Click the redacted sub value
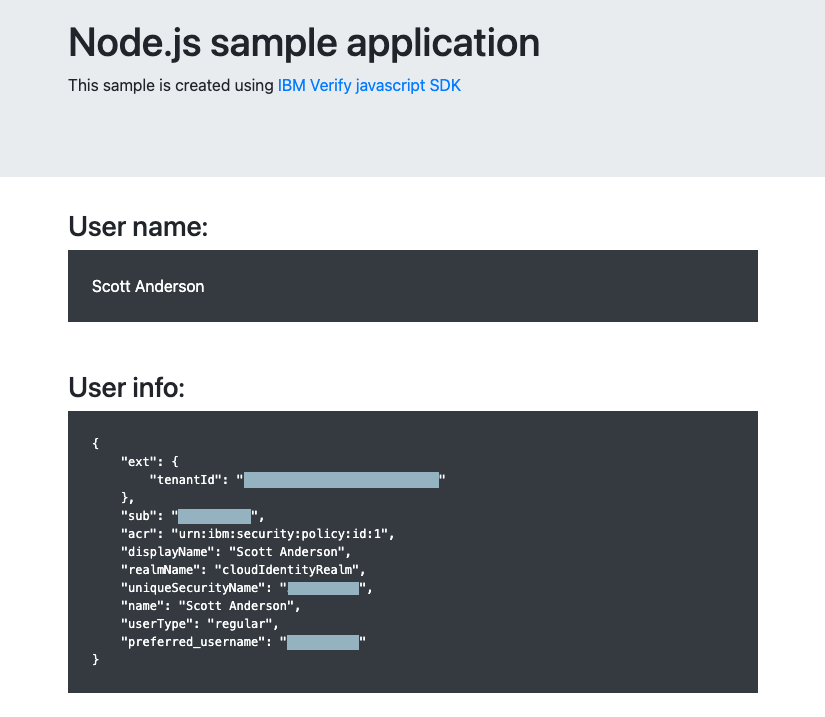Viewport: 825px width, 717px height. [x=214, y=516]
